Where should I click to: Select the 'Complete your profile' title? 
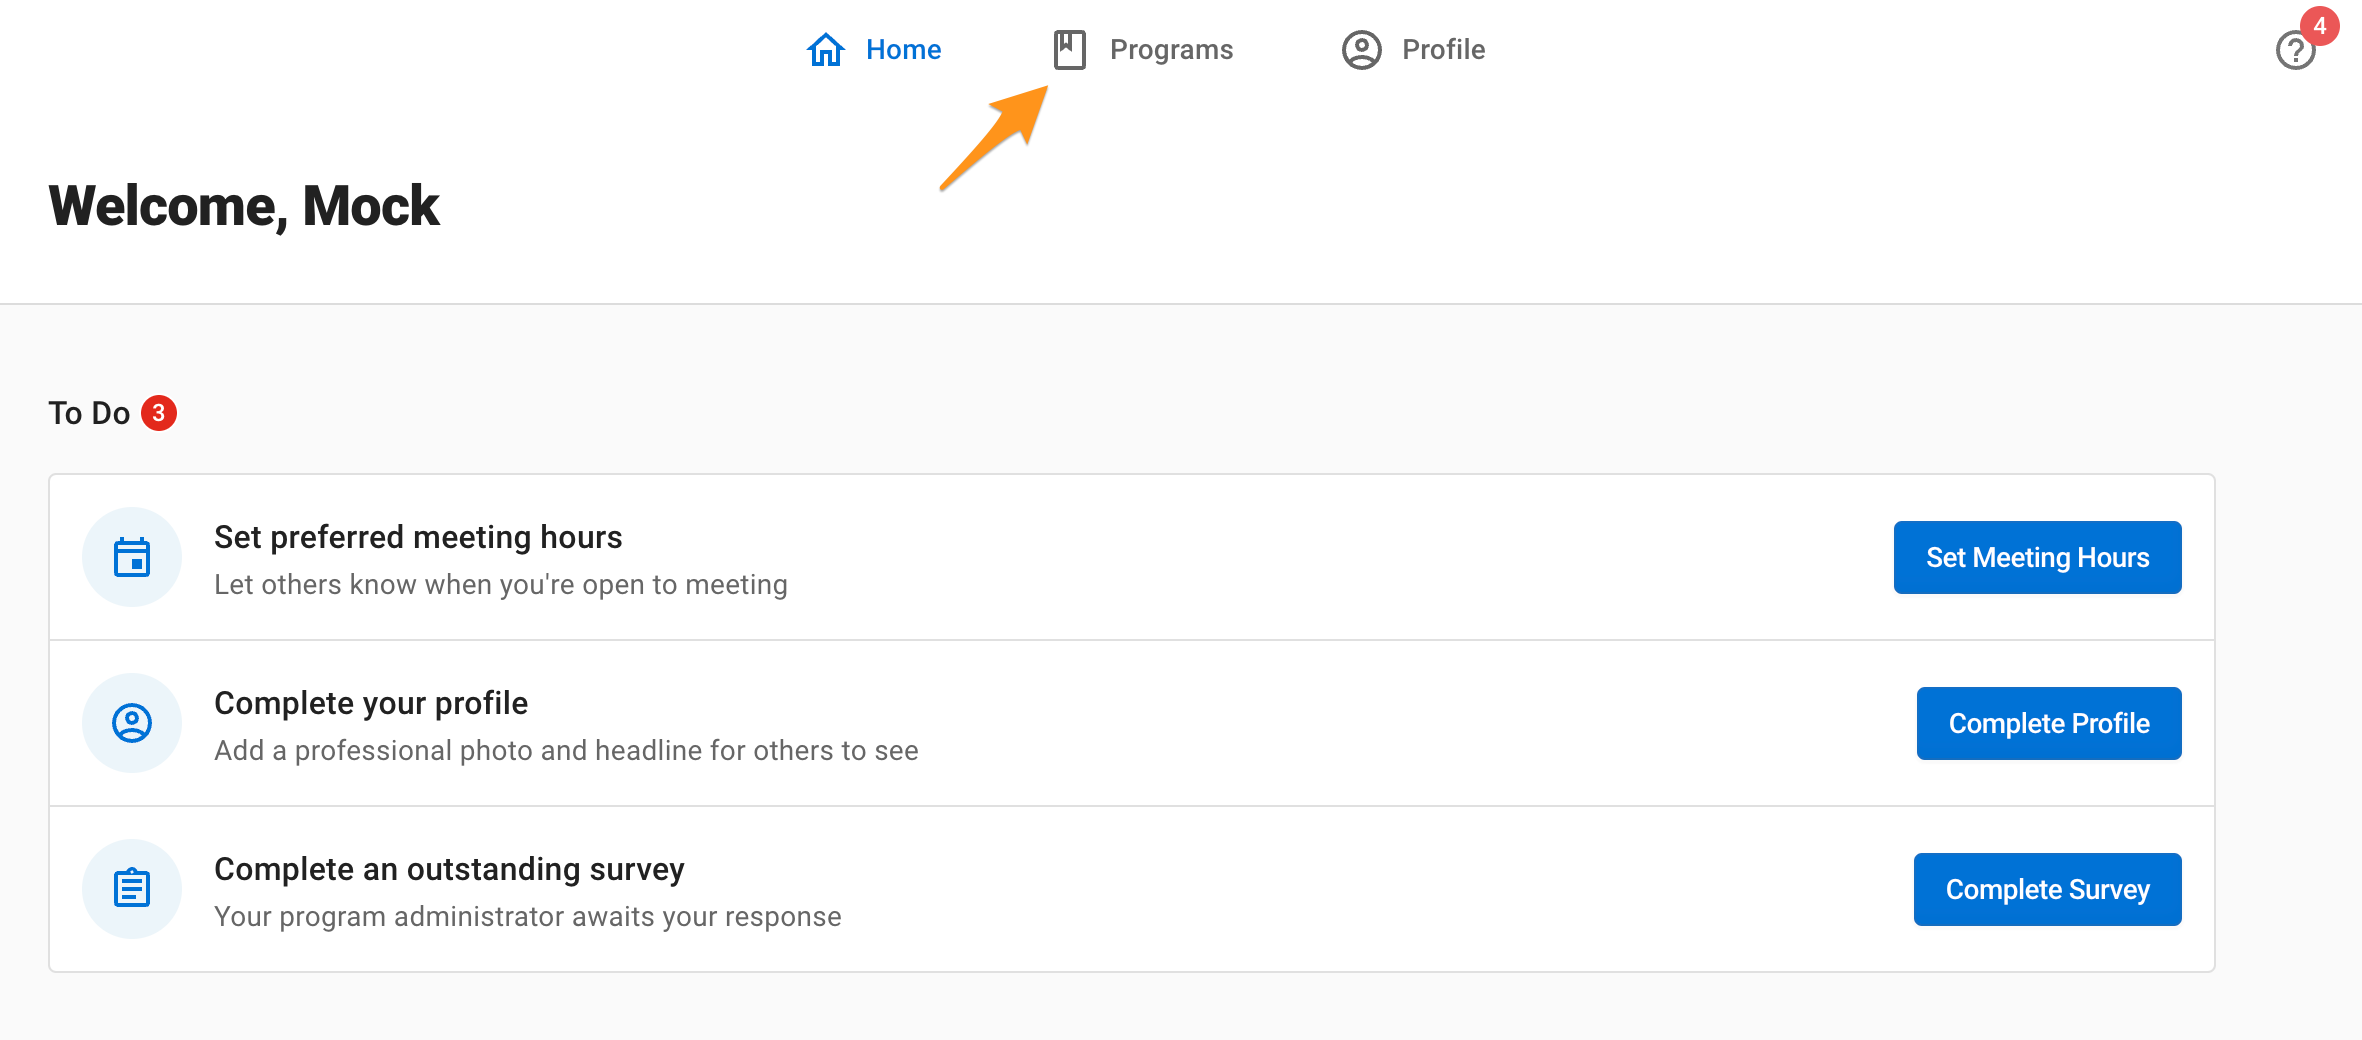pos(371,703)
